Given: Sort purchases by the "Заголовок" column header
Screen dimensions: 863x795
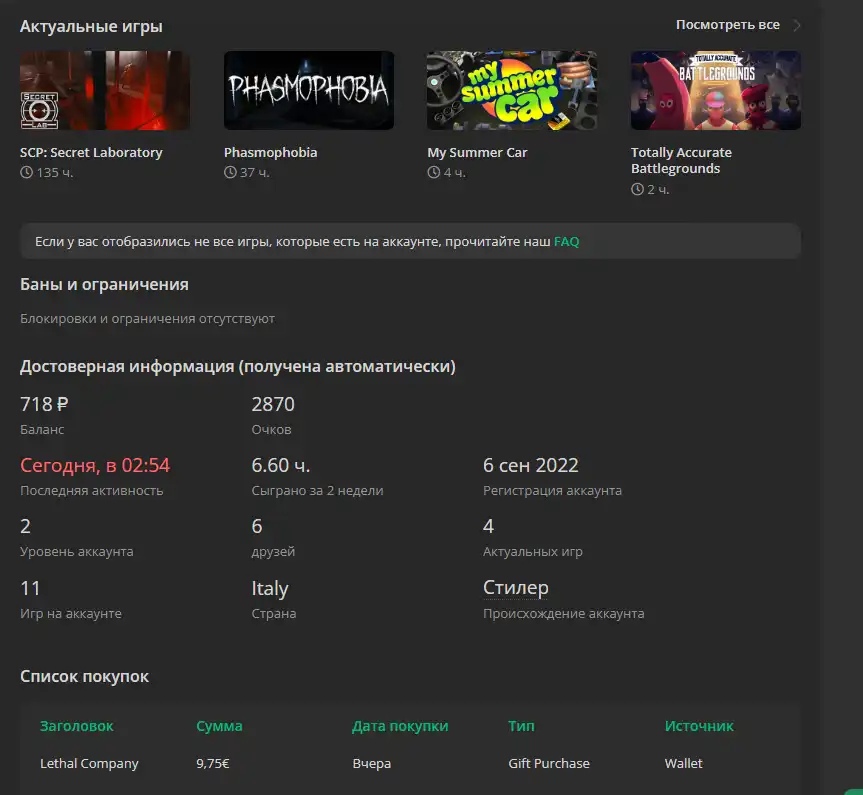Looking at the screenshot, I should pyautogui.click(x=77, y=726).
